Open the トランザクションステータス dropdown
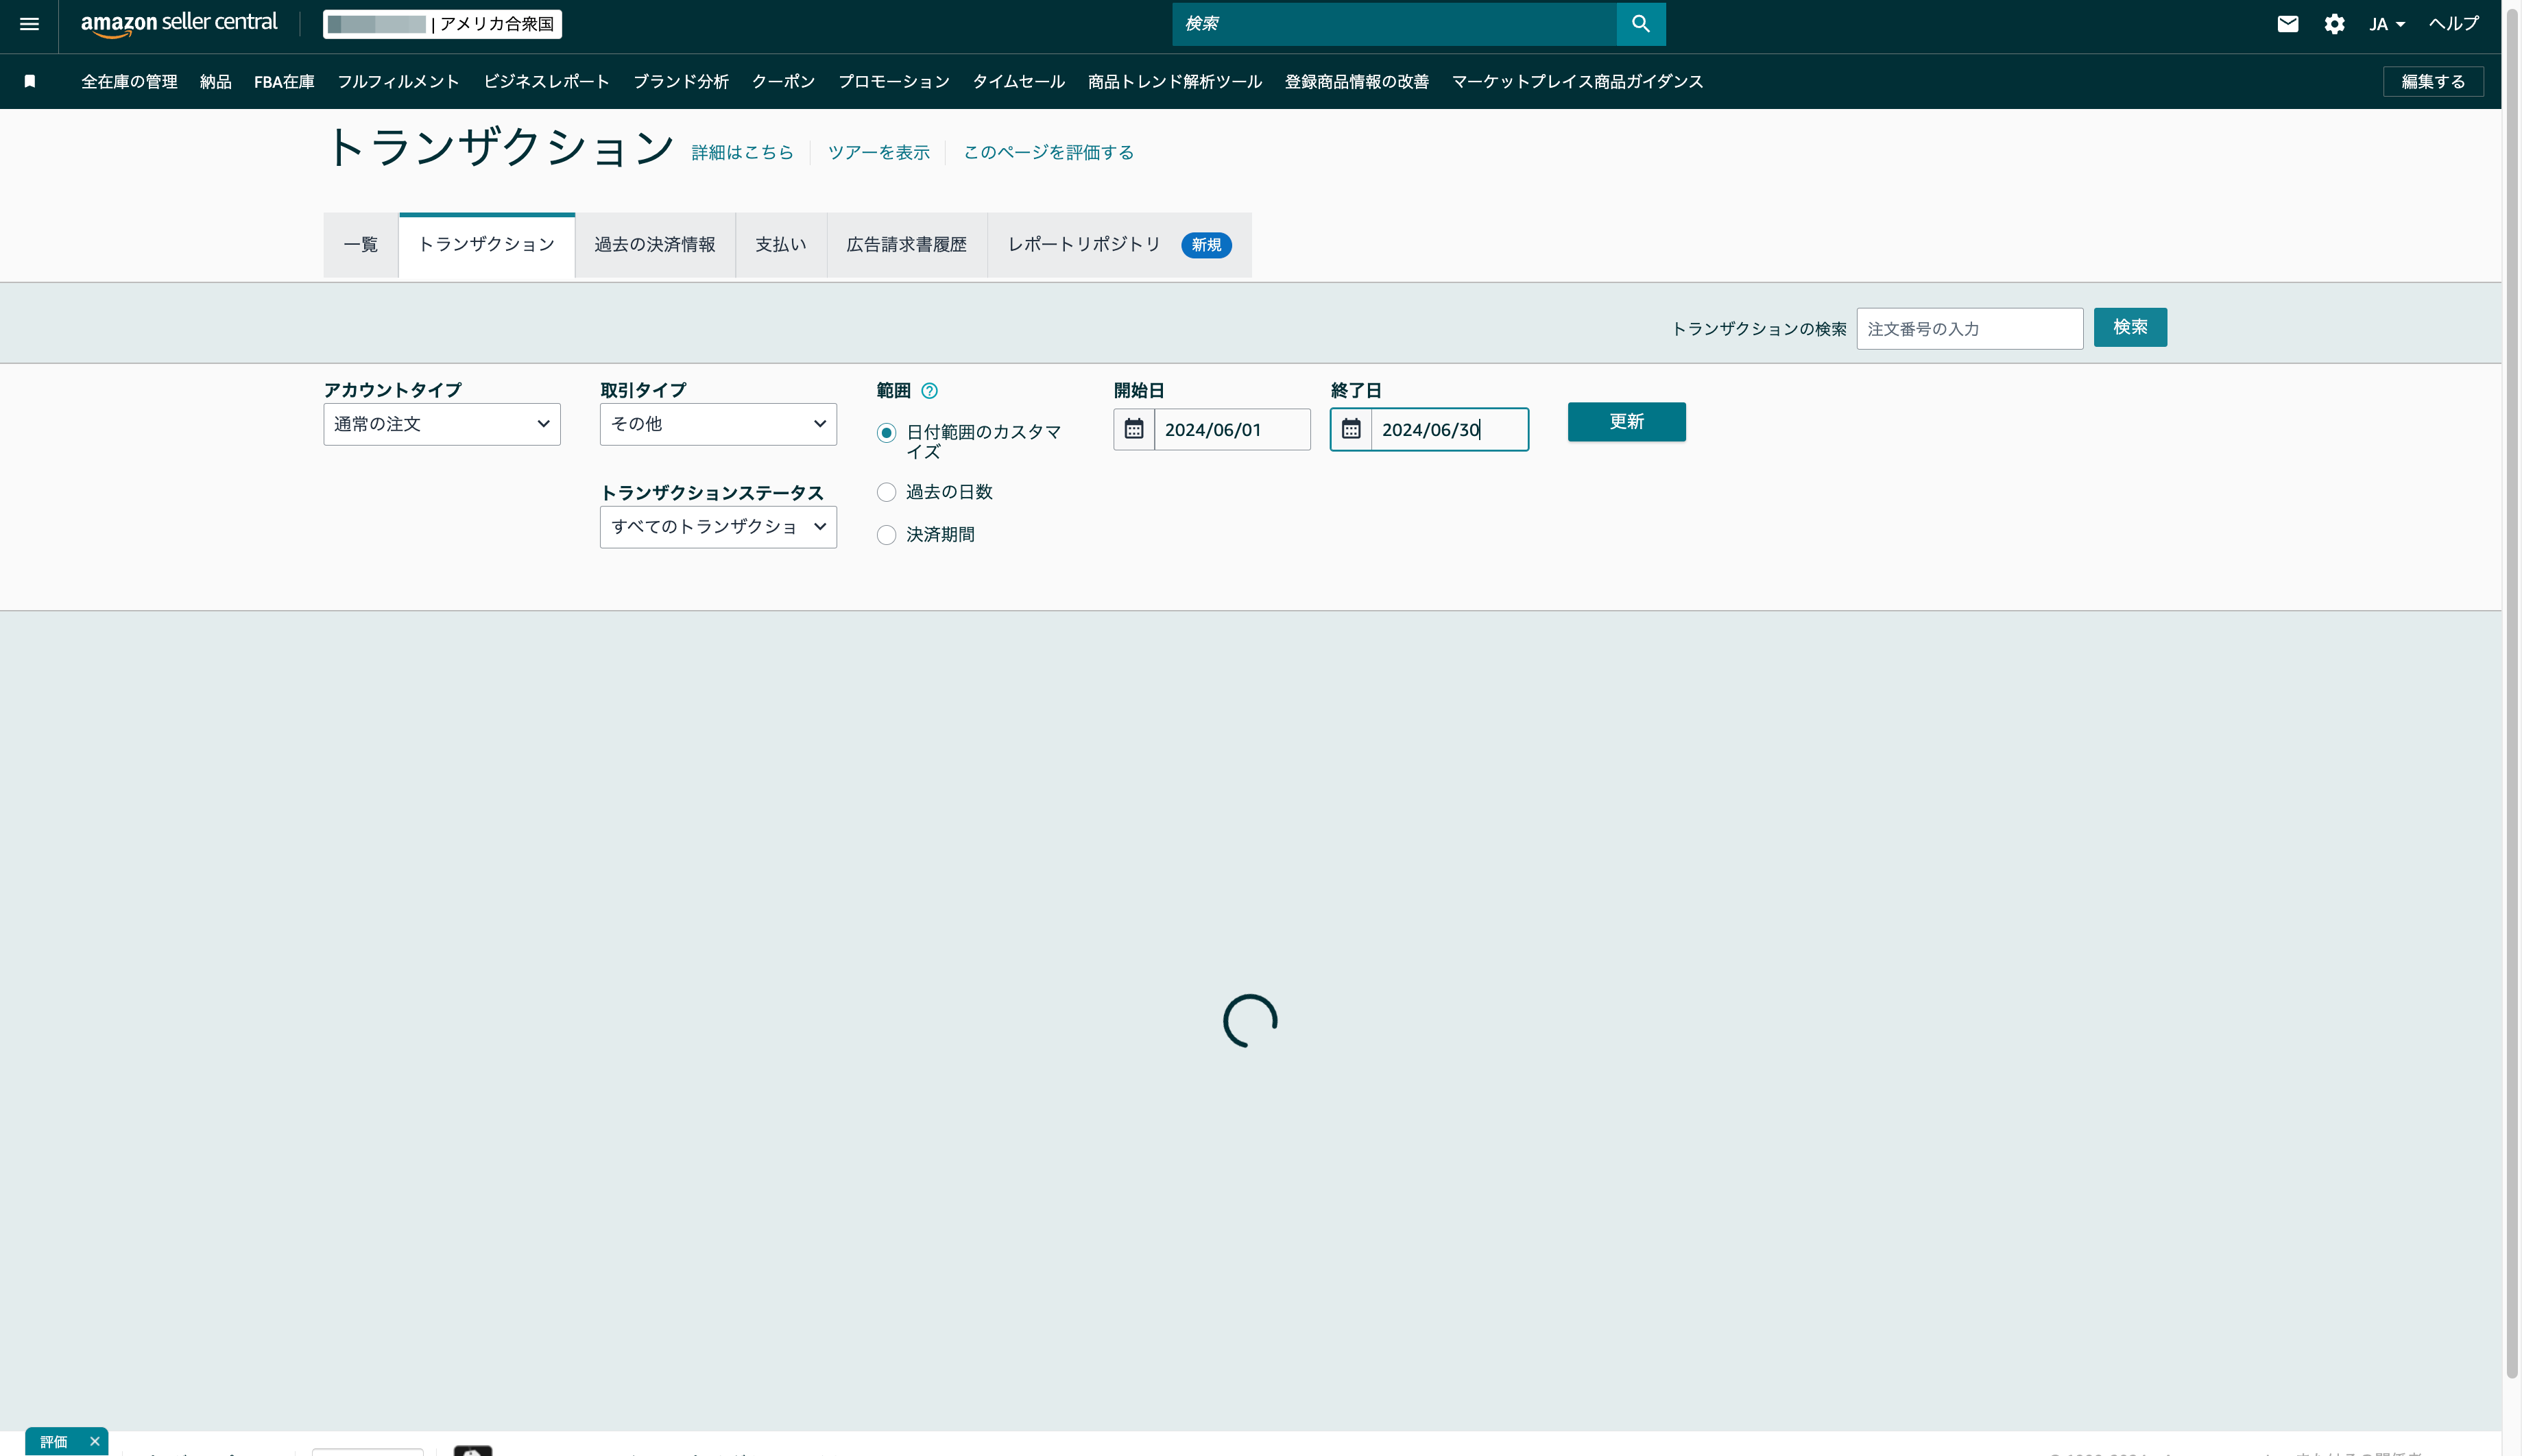The image size is (2522, 1456). coord(718,527)
